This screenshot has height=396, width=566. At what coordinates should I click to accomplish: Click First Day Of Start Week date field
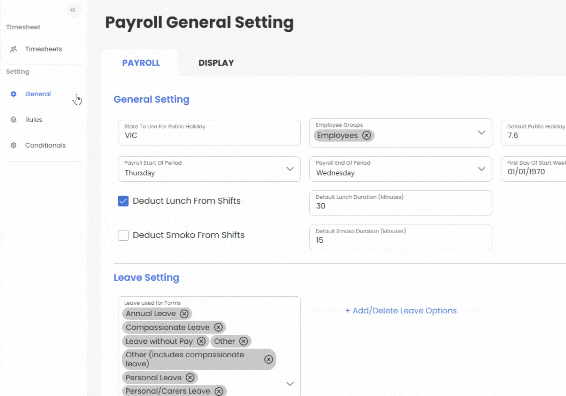534,169
